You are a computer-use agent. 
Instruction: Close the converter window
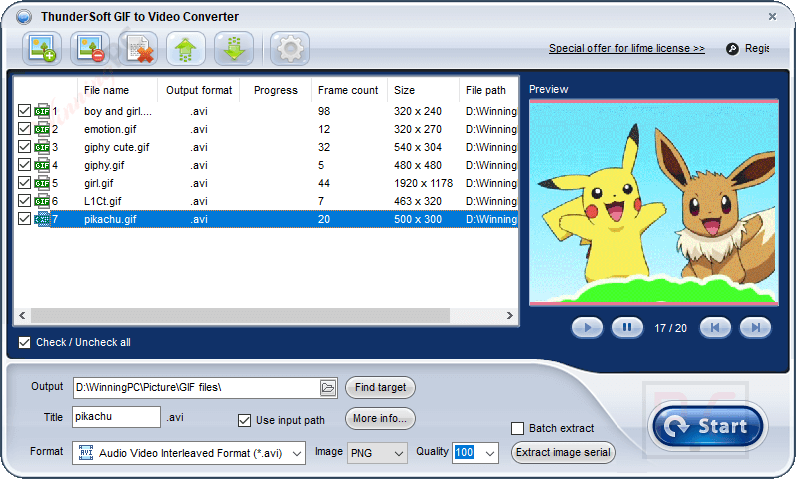click(x=772, y=16)
